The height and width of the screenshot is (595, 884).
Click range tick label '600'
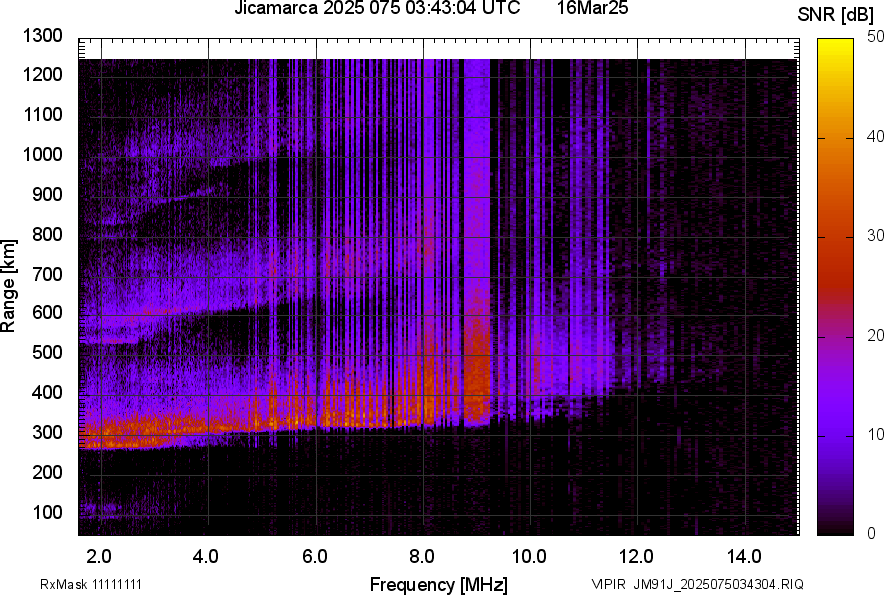[47, 312]
